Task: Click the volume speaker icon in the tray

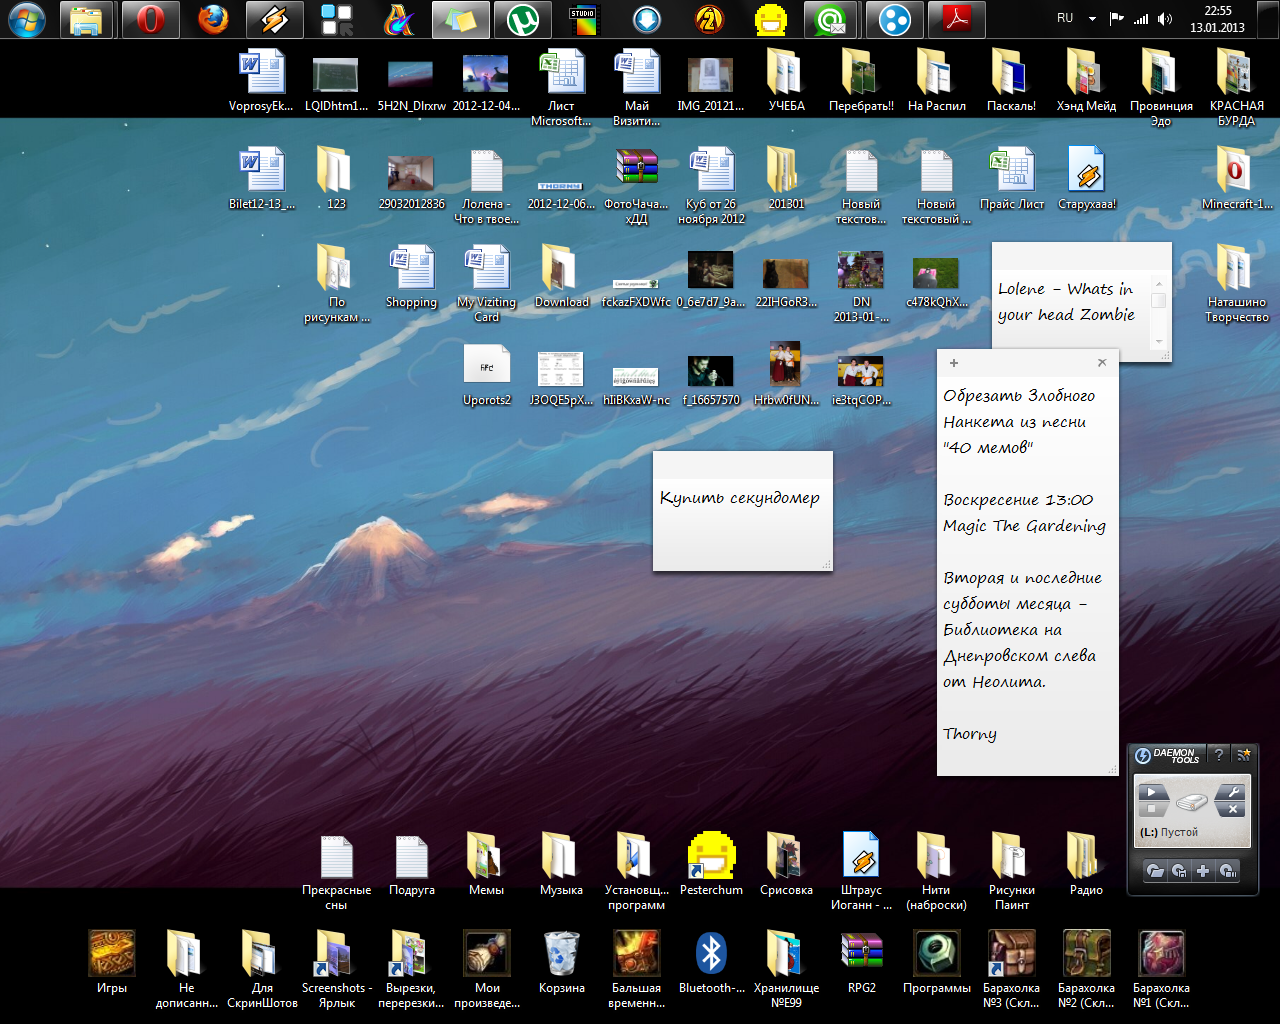Action: point(1164,18)
